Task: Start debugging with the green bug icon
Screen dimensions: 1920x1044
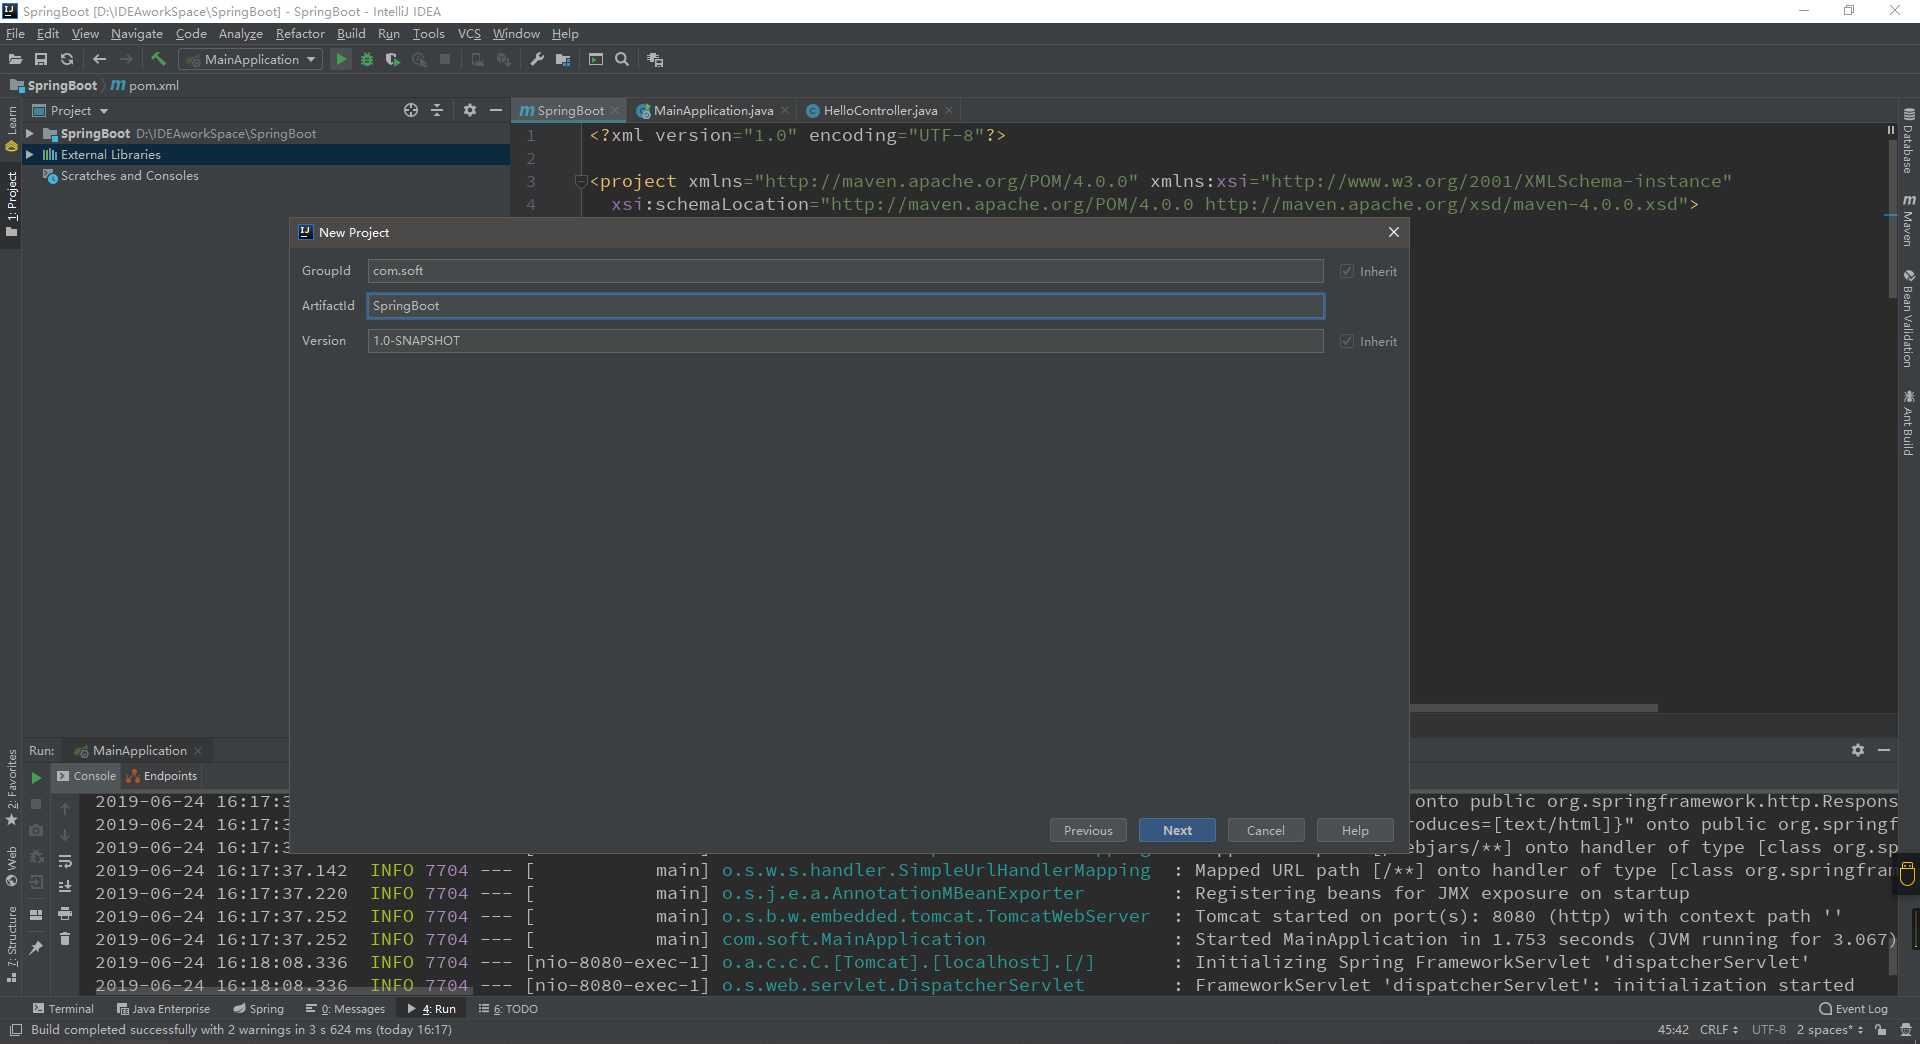Action: [x=367, y=60]
